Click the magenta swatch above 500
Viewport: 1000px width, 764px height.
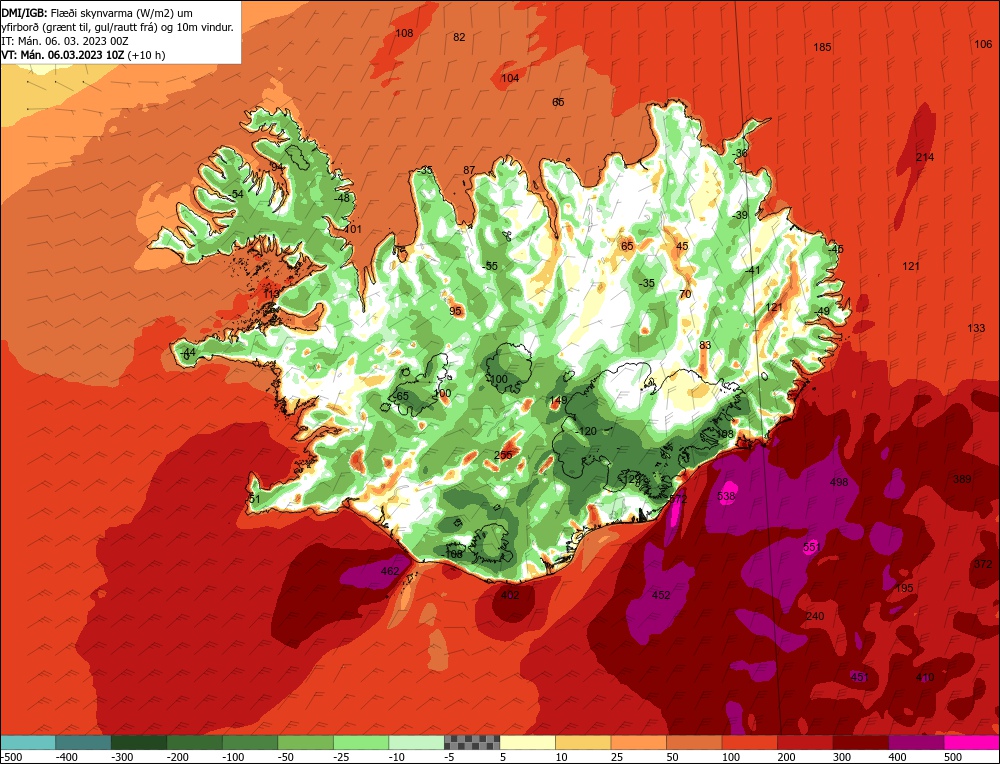click(x=971, y=742)
